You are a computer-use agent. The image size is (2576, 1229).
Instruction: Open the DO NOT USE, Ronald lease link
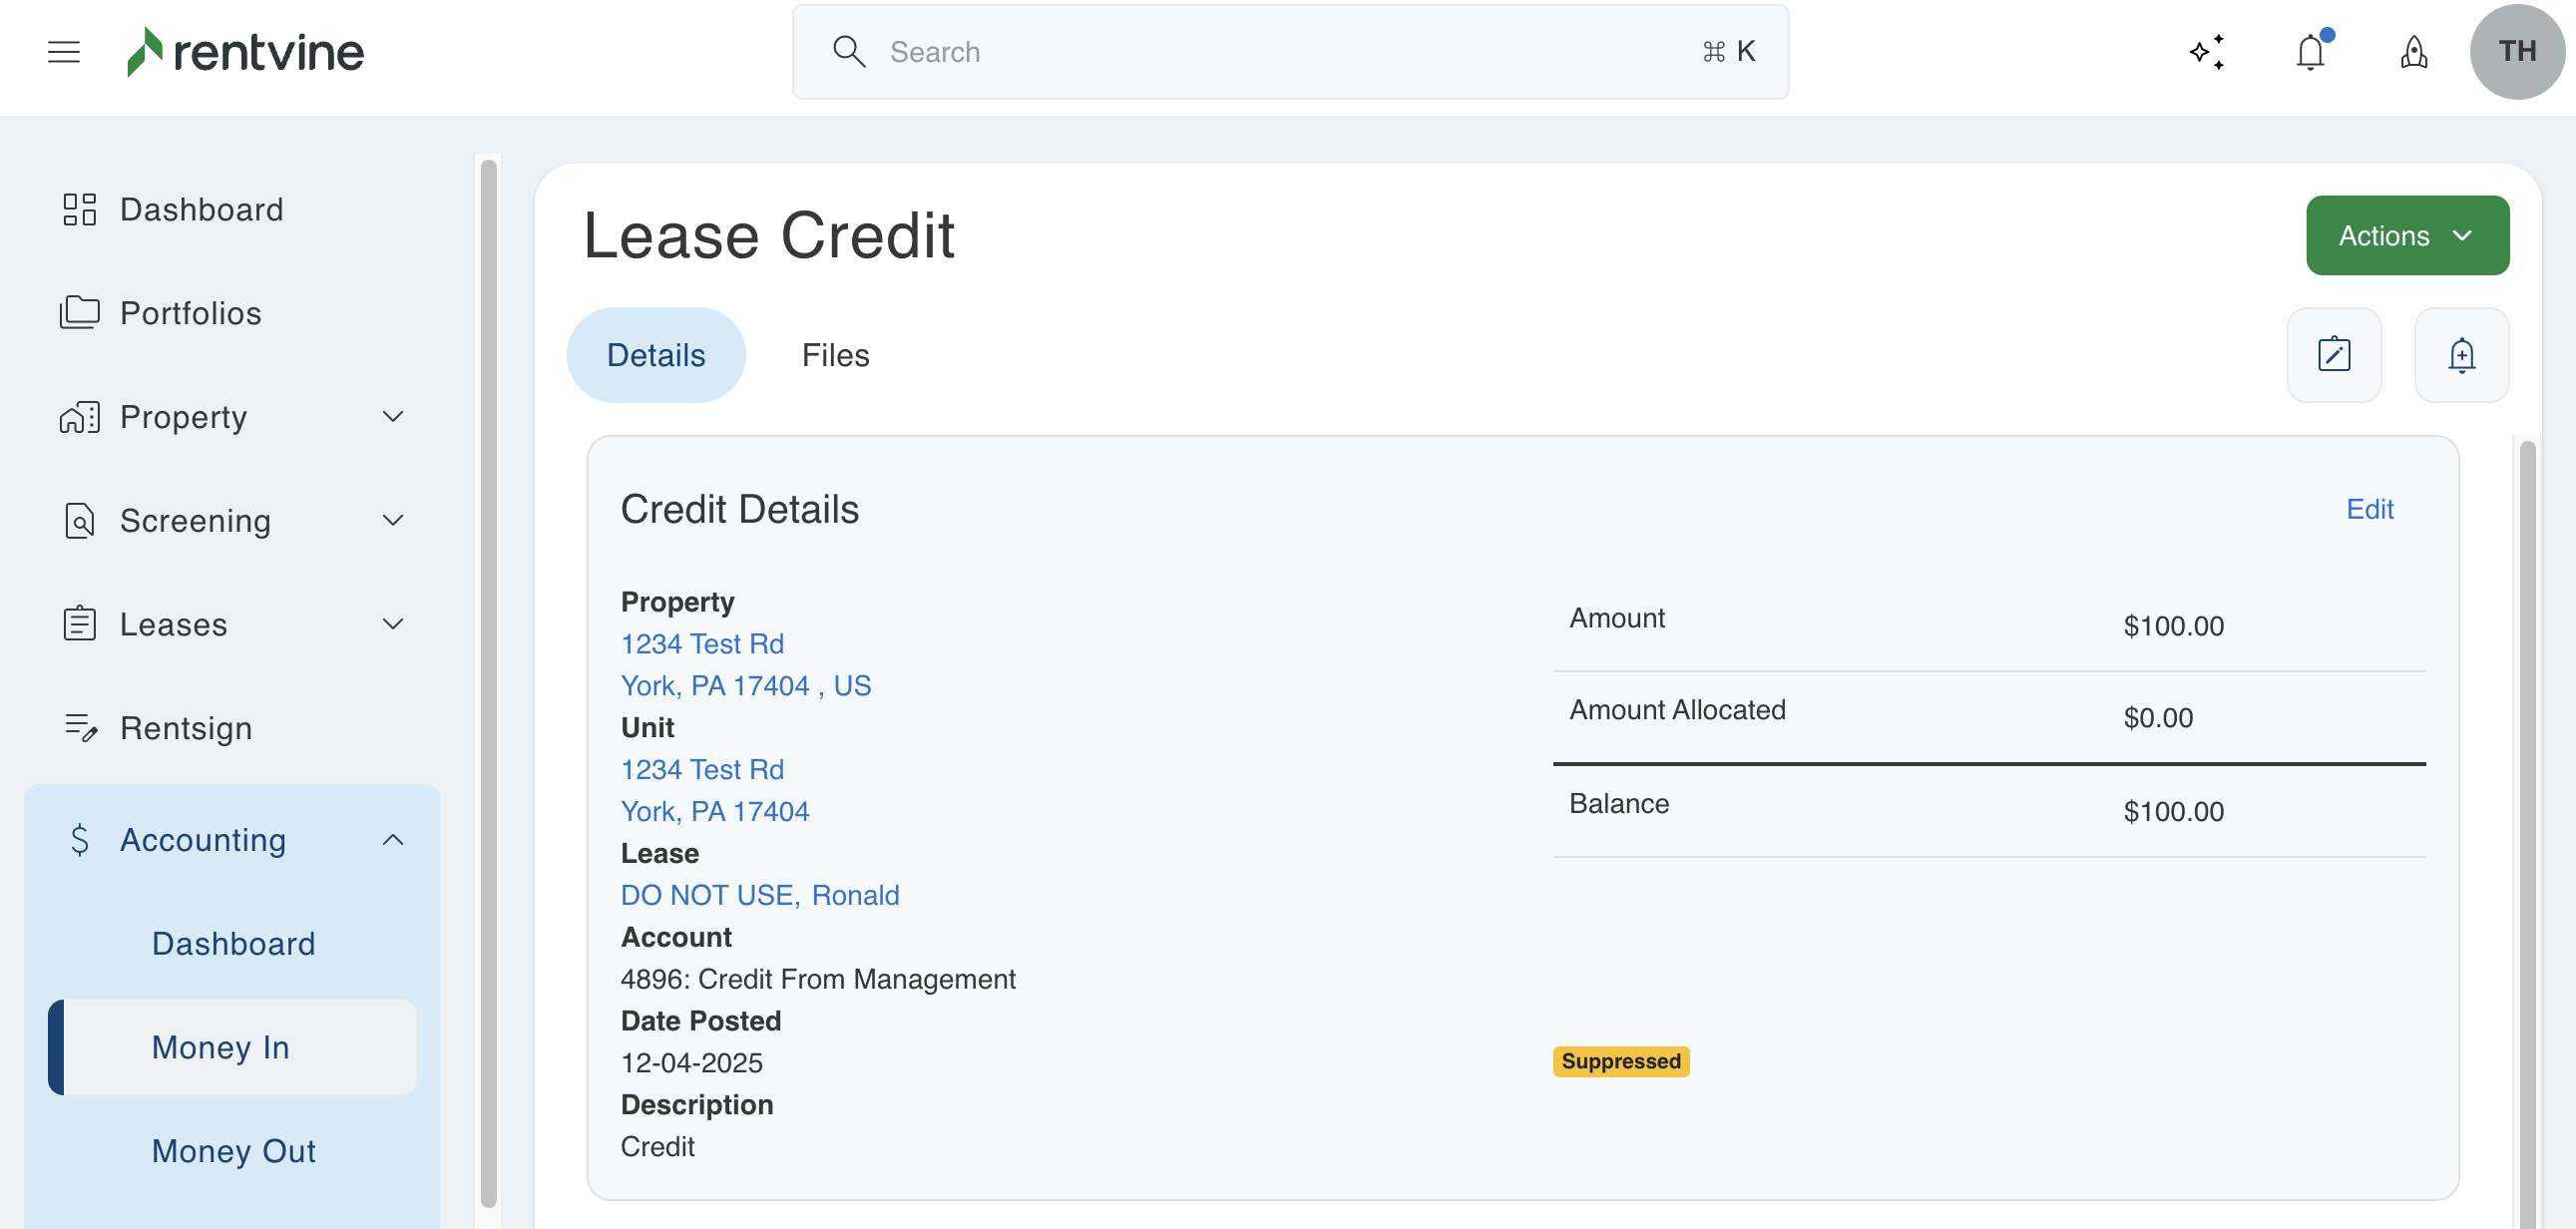759,894
